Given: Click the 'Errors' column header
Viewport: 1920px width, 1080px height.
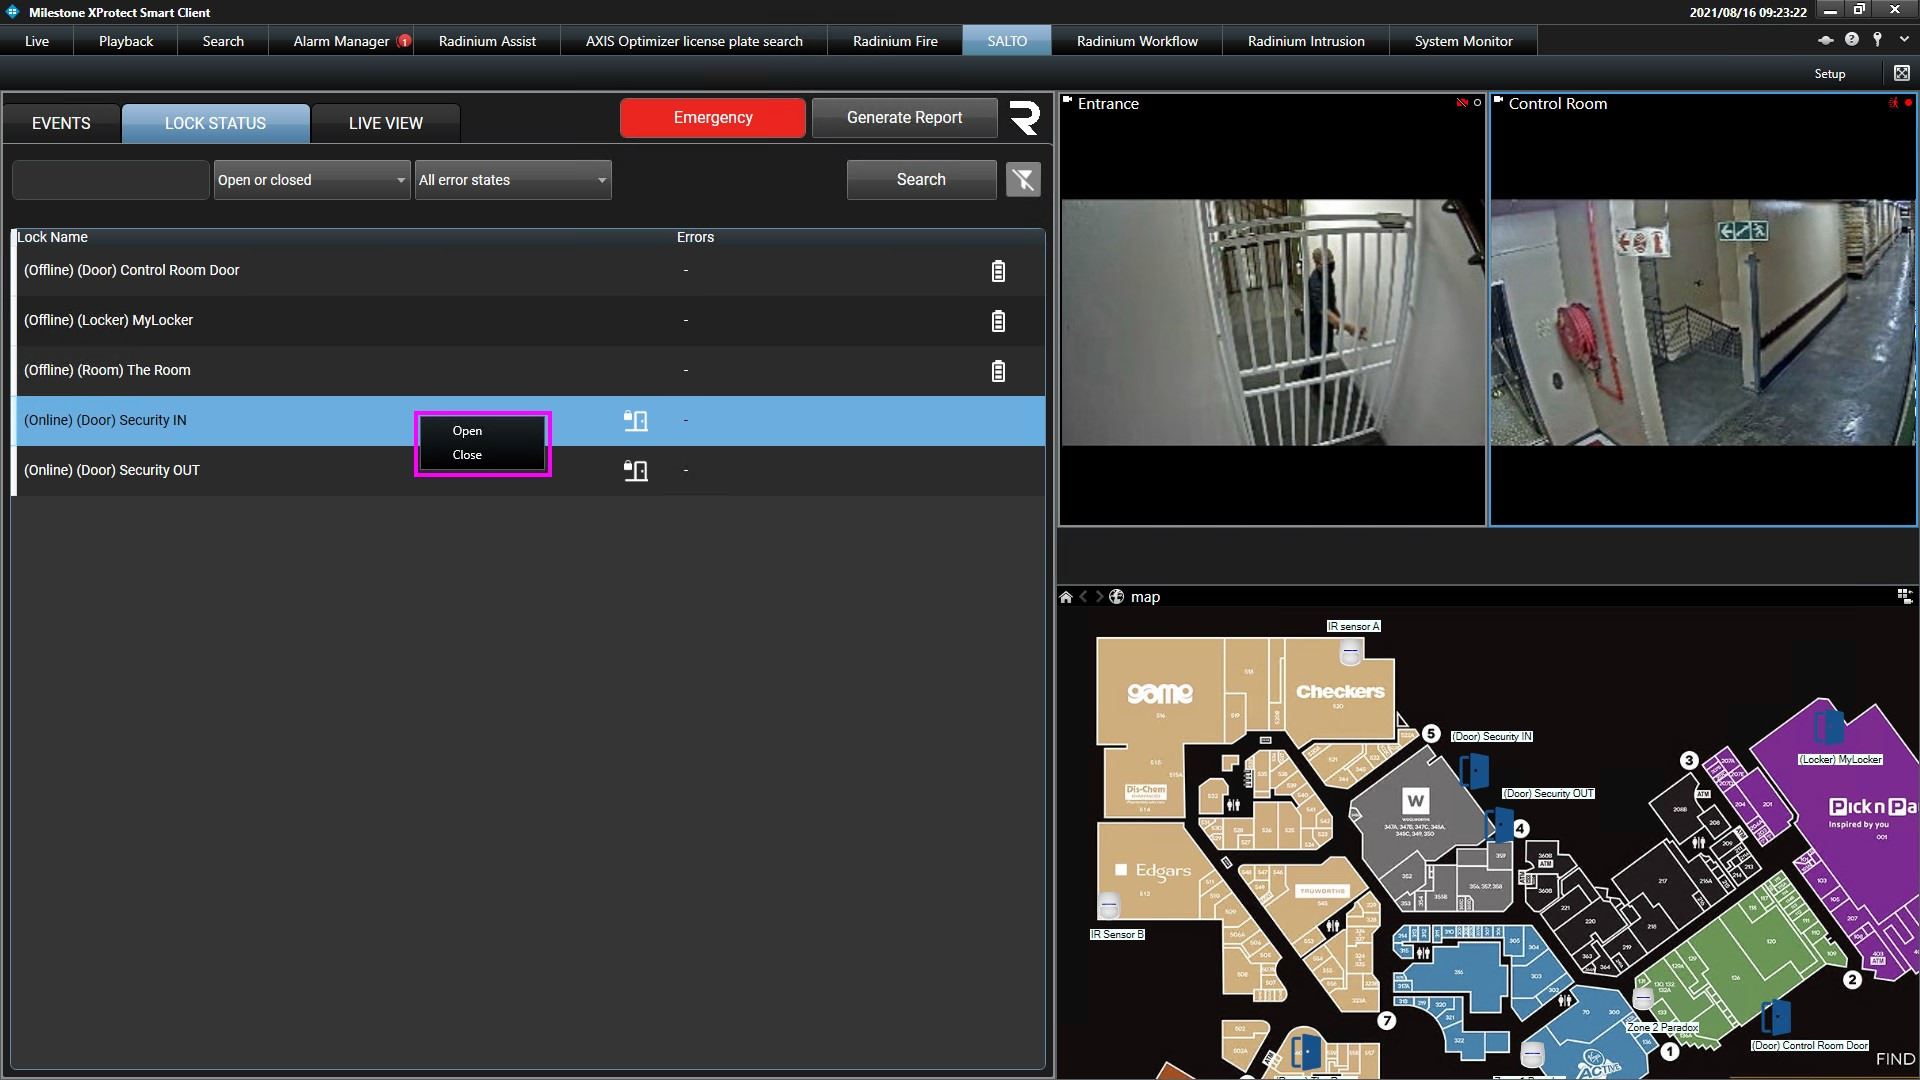Looking at the screenshot, I should tap(695, 237).
